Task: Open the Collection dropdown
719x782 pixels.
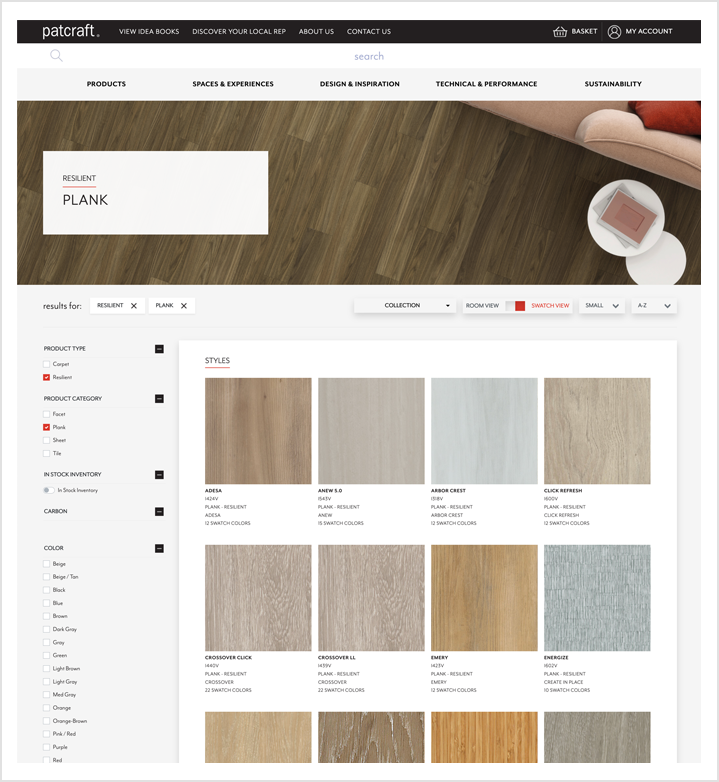Action: pos(405,306)
